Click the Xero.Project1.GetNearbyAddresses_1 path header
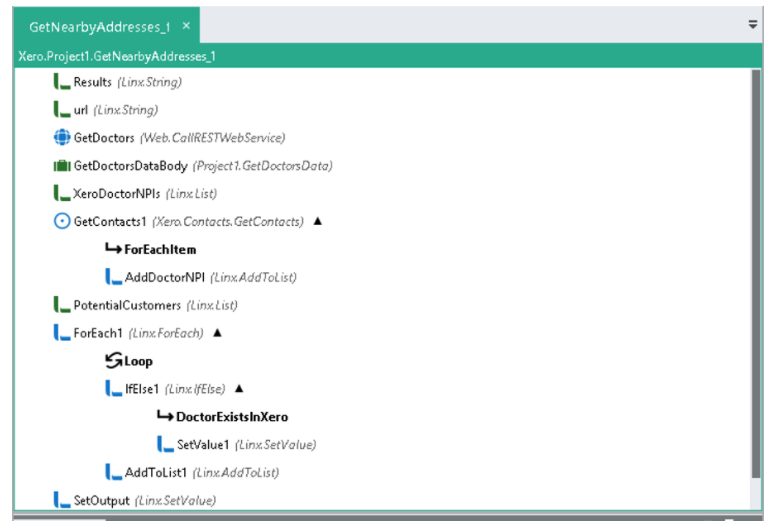This screenshot has height=532, width=776. coord(117,56)
